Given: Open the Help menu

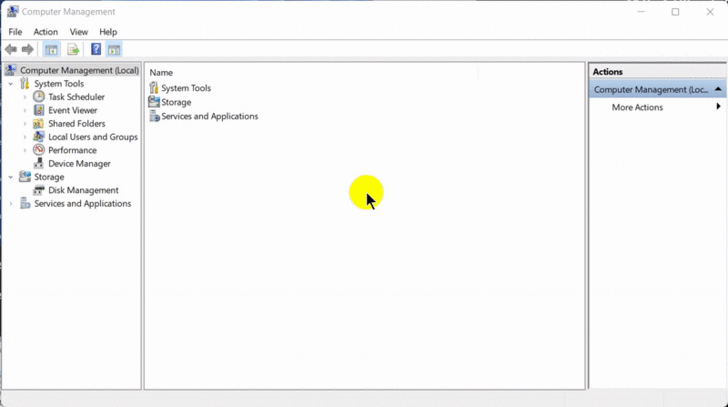Looking at the screenshot, I should [108, 32].
